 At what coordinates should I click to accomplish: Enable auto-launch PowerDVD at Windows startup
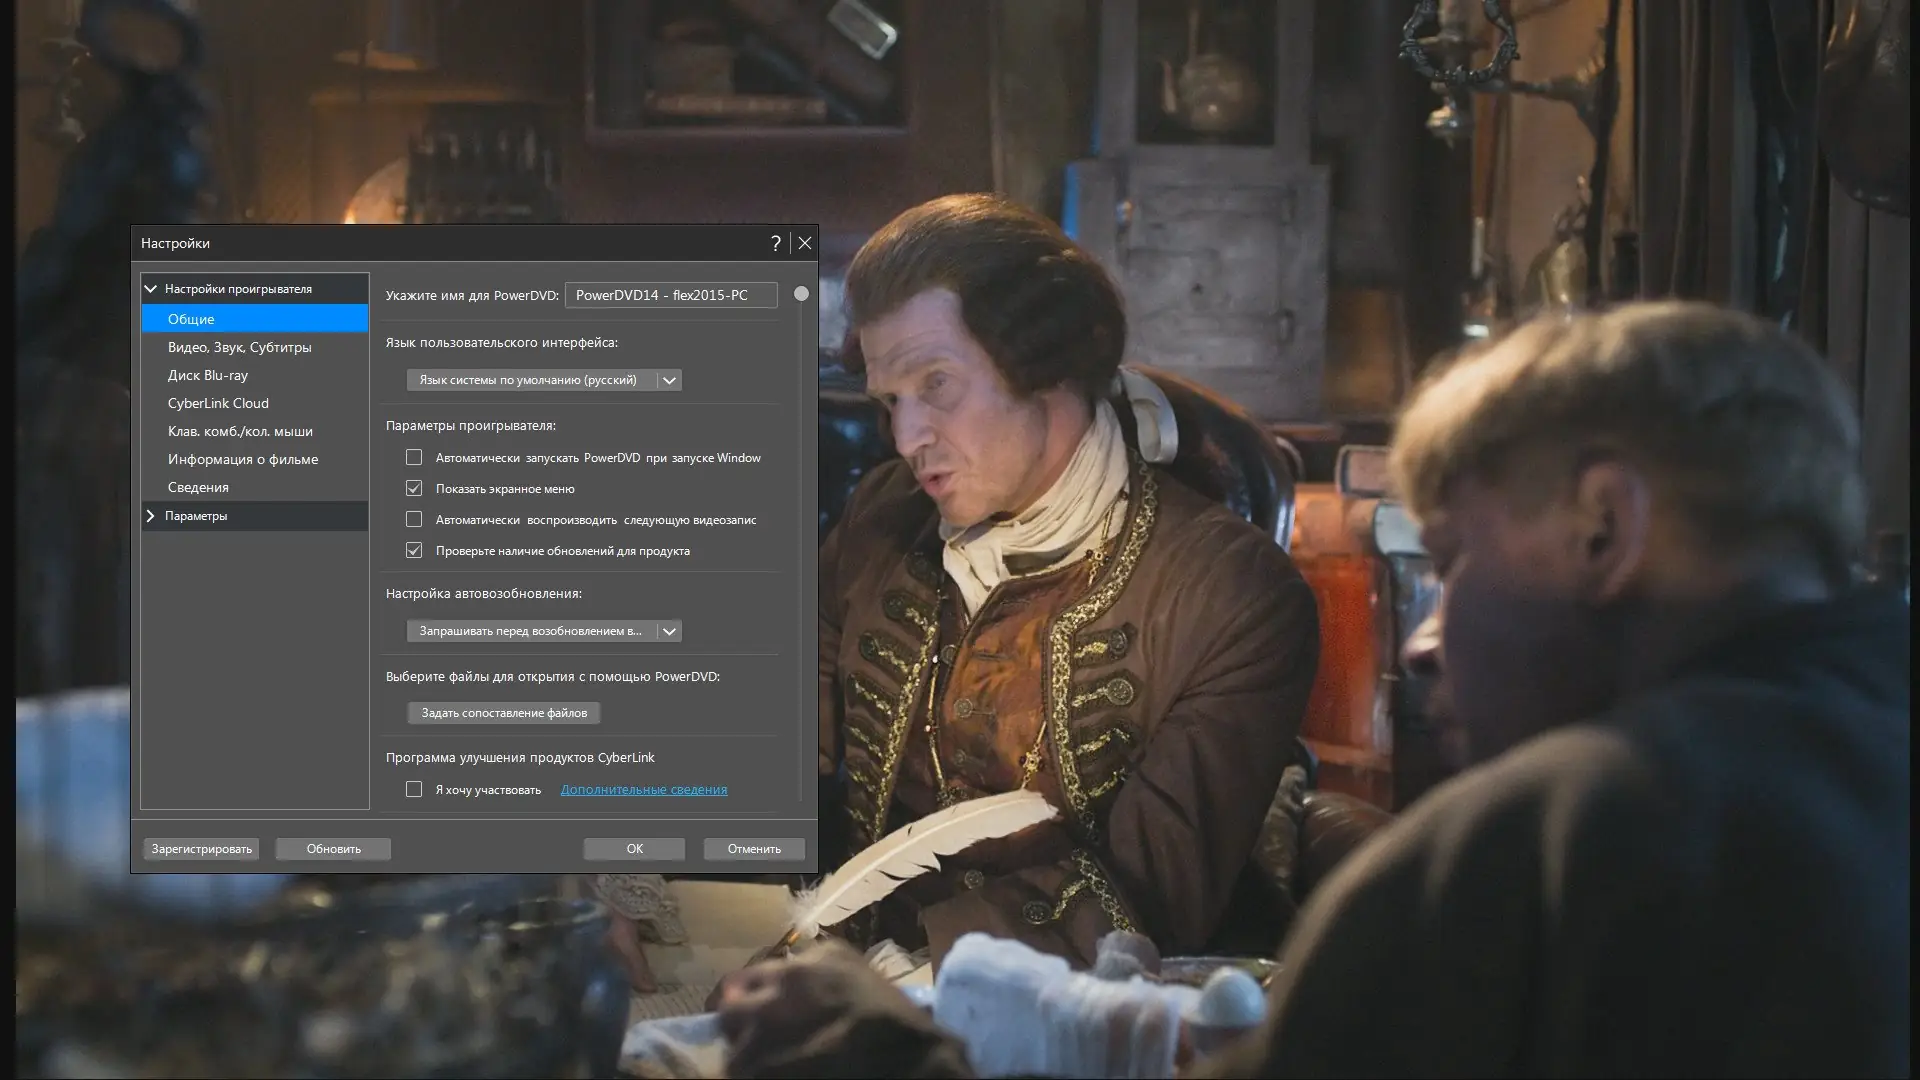coord(414,458)
